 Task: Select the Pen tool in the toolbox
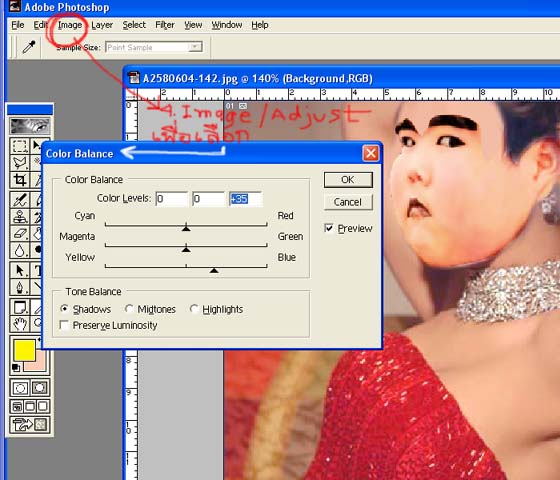pyautogui.click(x=20, y=287)
